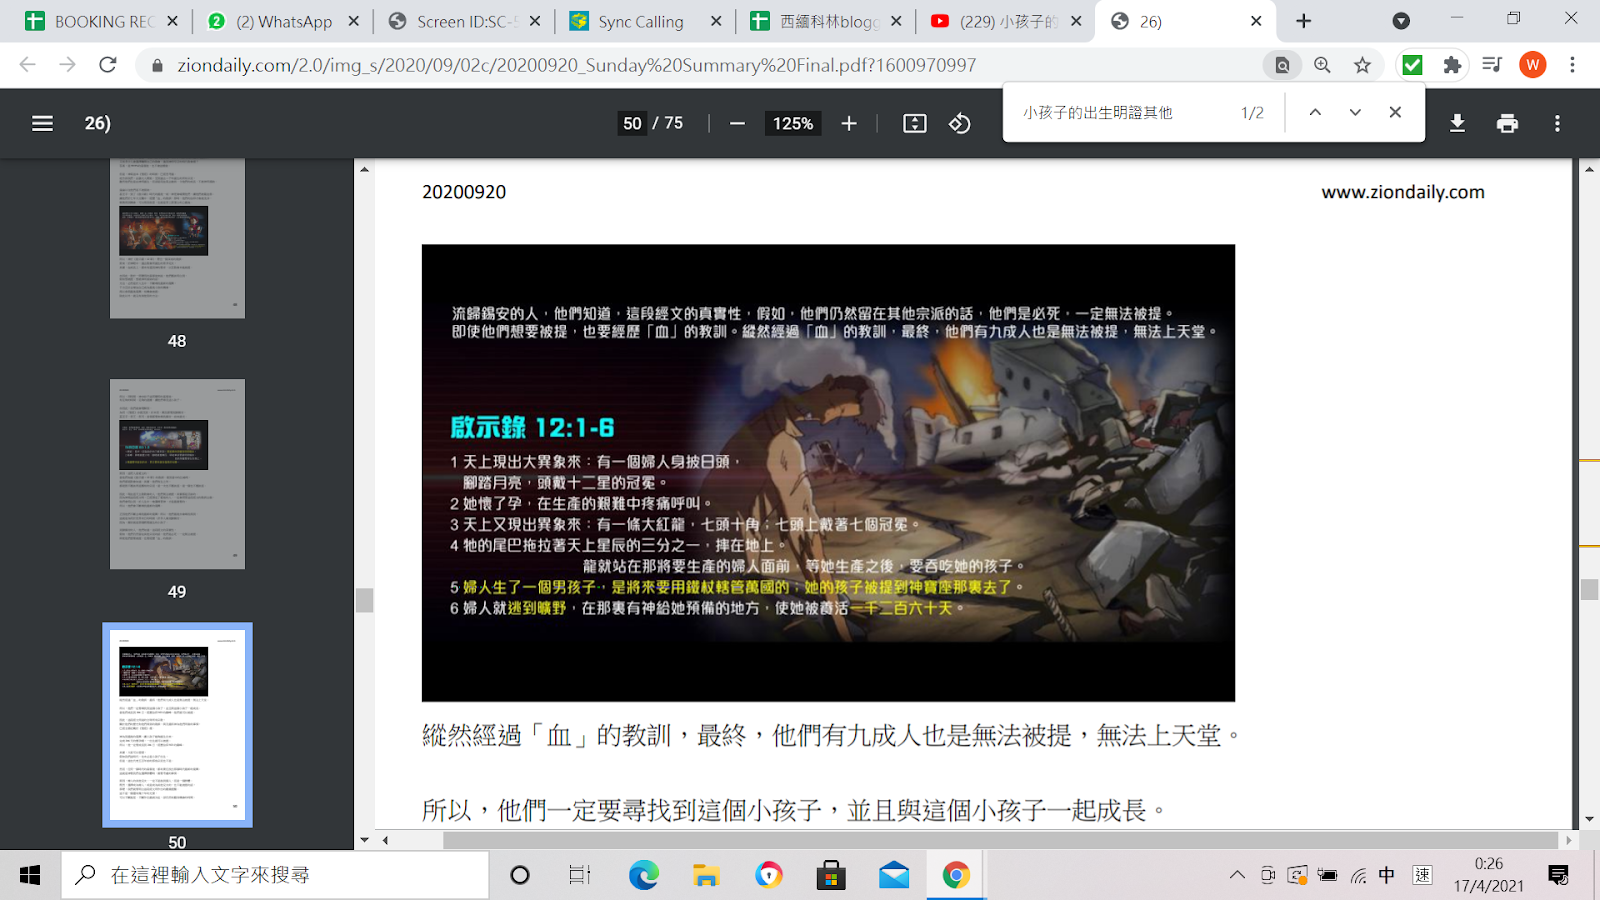Click the zoom level field 125%
Screen dimensions: 1600x900
(x=792, y=123)
